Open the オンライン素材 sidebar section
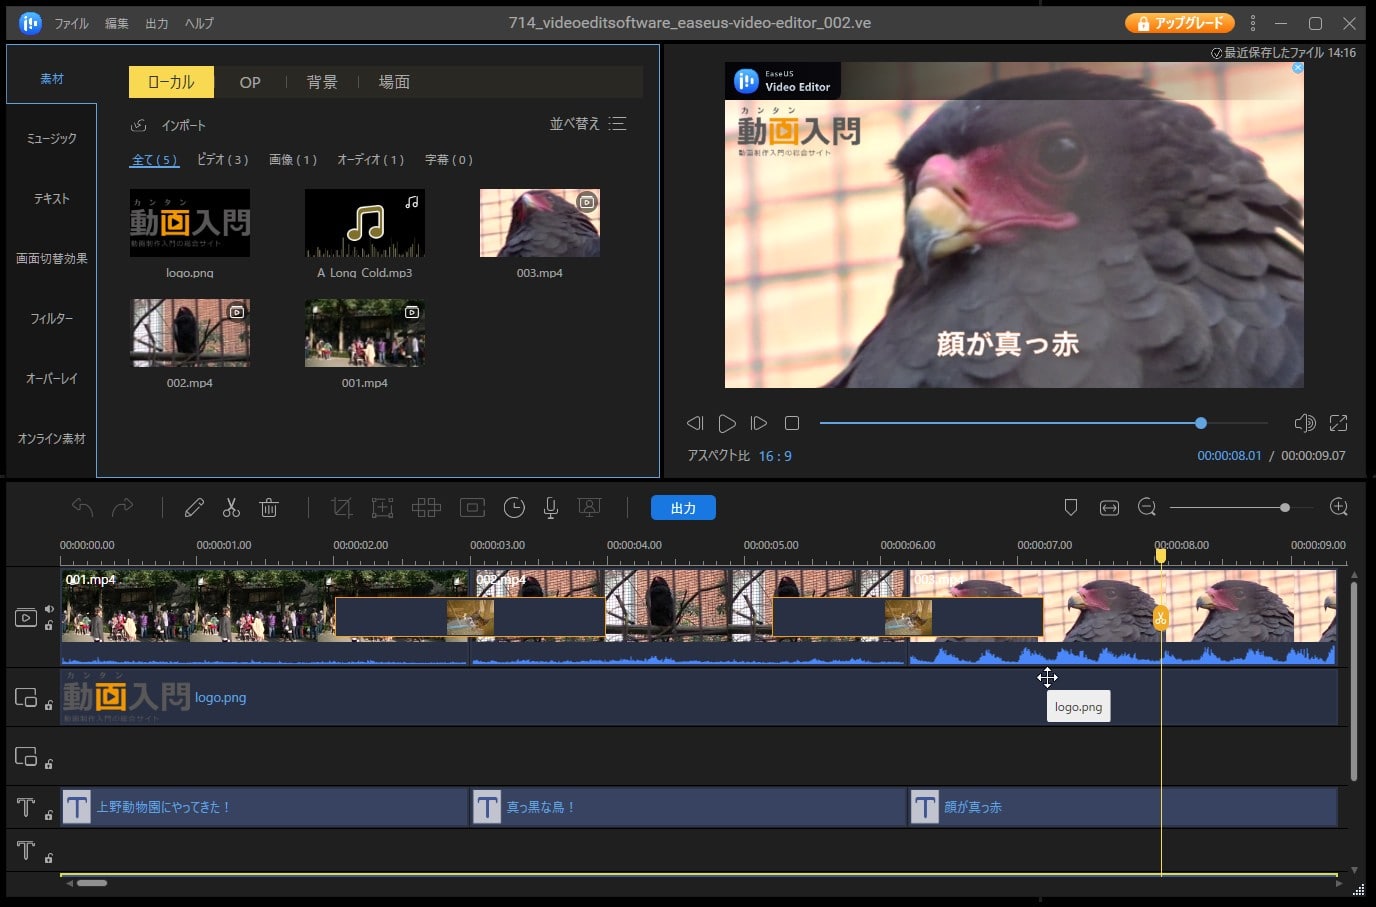The image size is (1376, 907). pos(52,439)
